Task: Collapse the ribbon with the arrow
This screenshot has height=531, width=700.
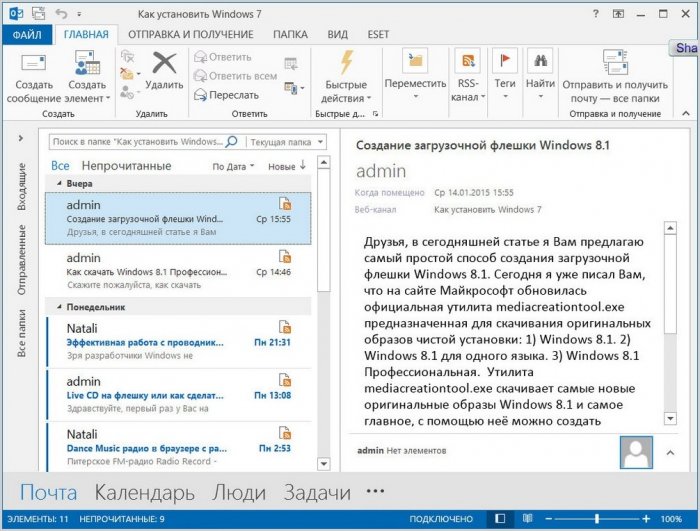Action: (x=686, y=113)
